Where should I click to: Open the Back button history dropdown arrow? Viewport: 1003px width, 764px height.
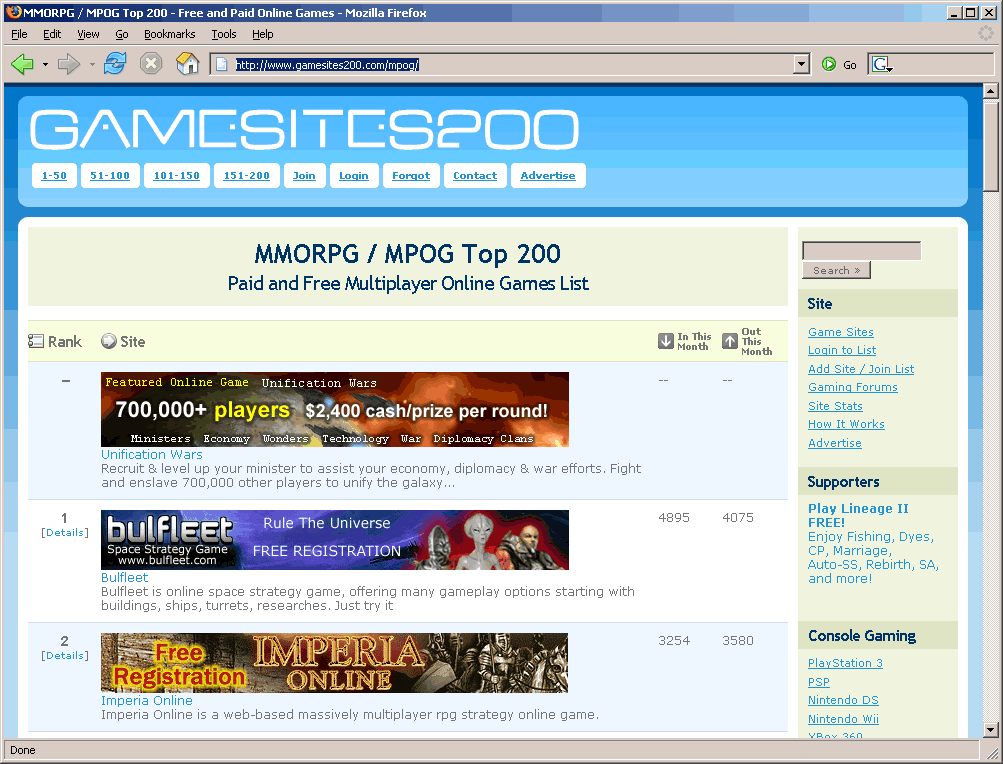tap(45, 65)
